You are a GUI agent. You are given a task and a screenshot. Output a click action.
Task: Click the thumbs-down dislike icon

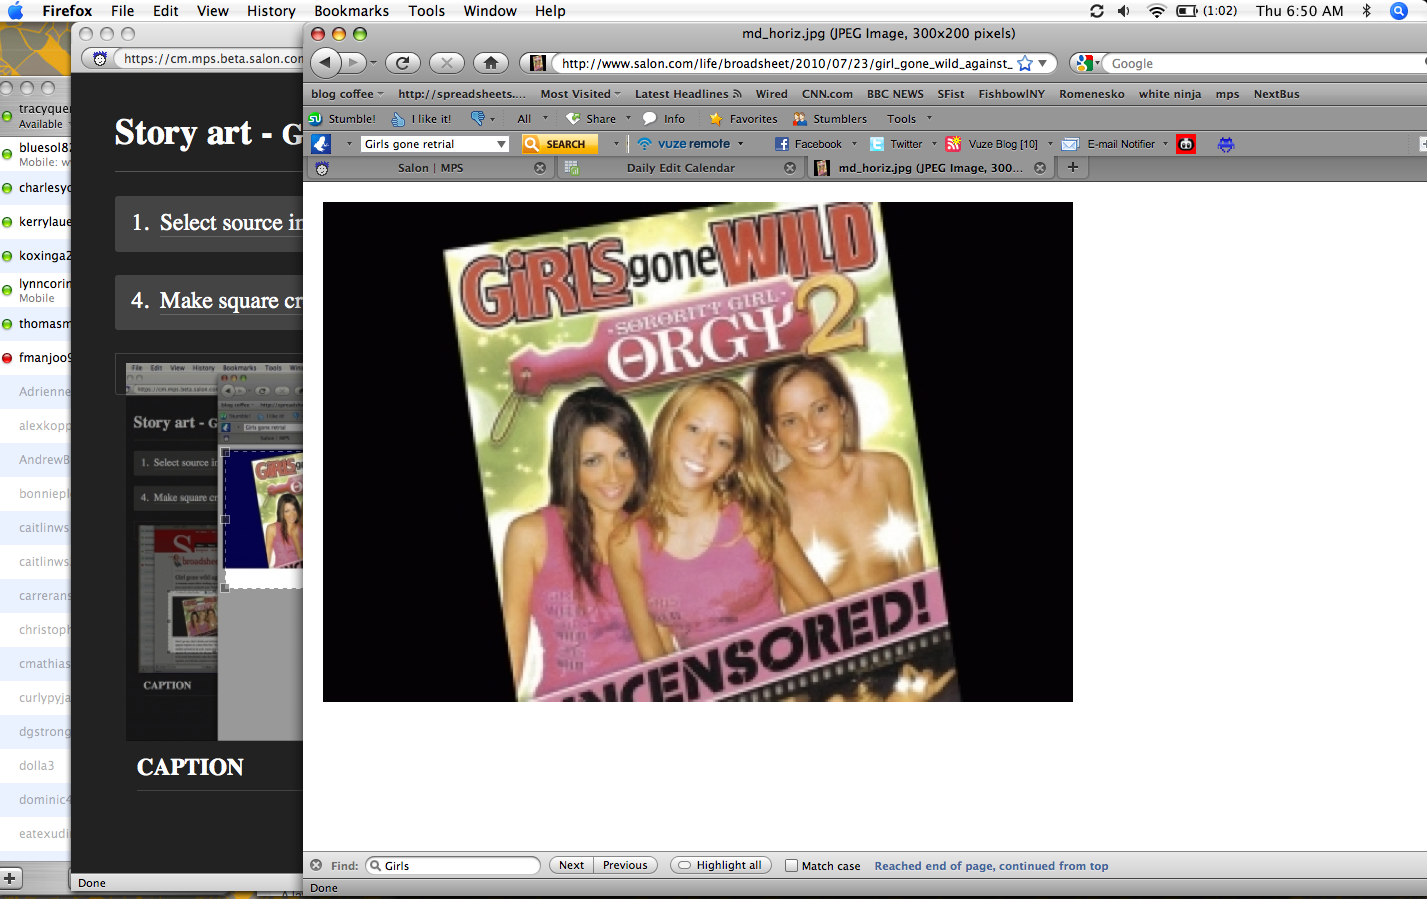(x=478, y=118)
